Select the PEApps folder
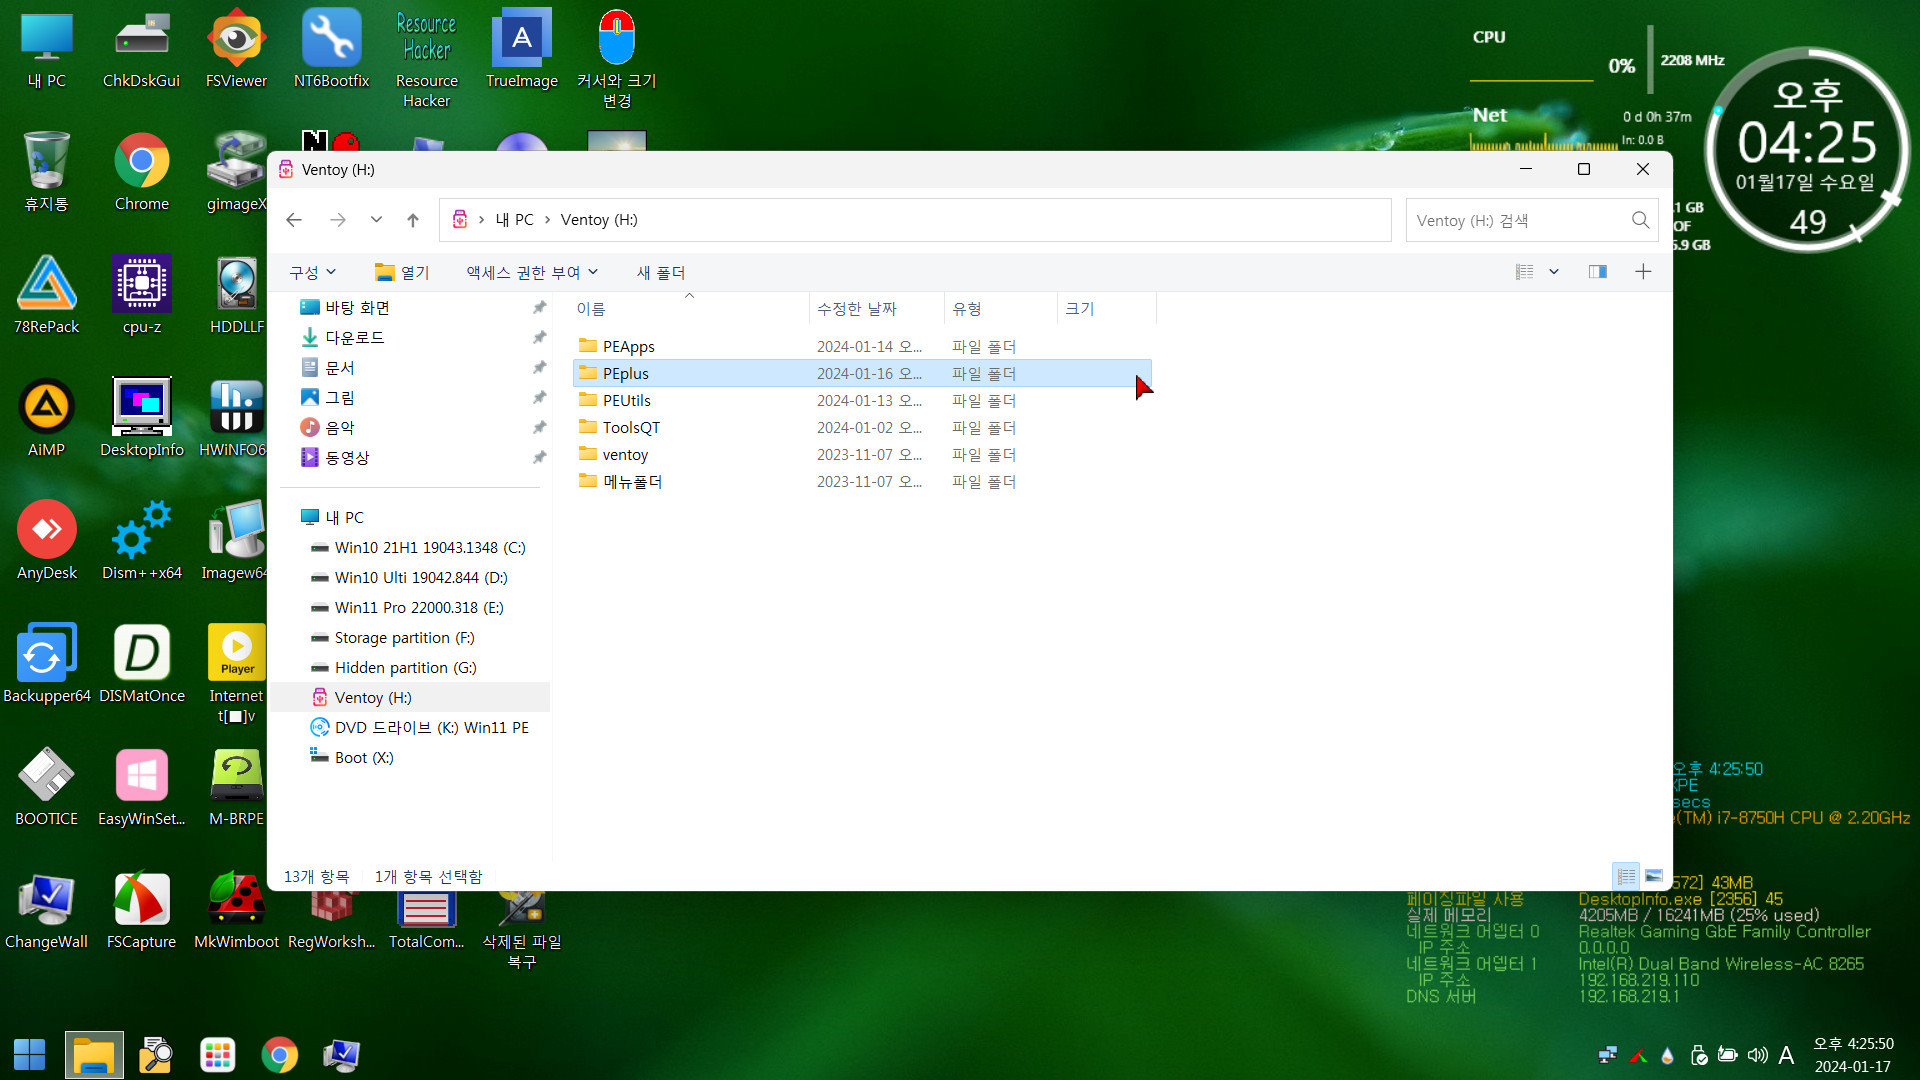The height and width of the screenshot is (1080, 1920). (862, 346)
